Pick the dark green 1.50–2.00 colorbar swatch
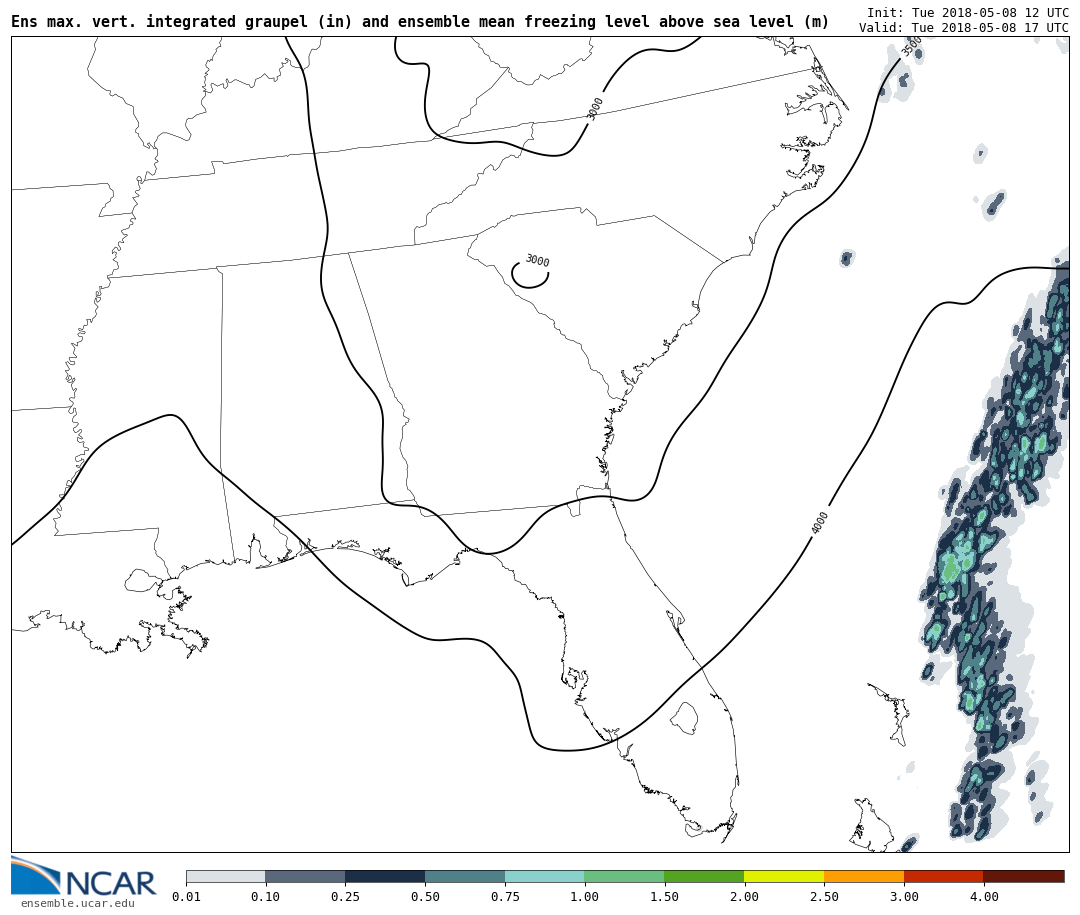The image size is (1080, 915). point(704,876)
